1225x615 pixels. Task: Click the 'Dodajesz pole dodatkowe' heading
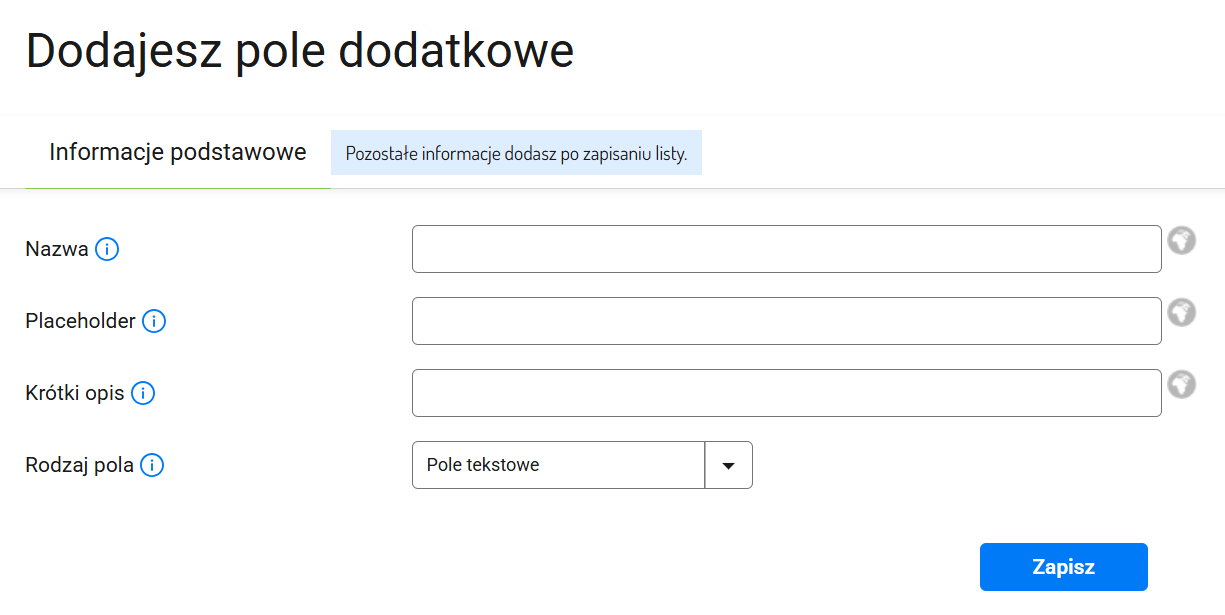pyautogui.click(x=300, y=51)
